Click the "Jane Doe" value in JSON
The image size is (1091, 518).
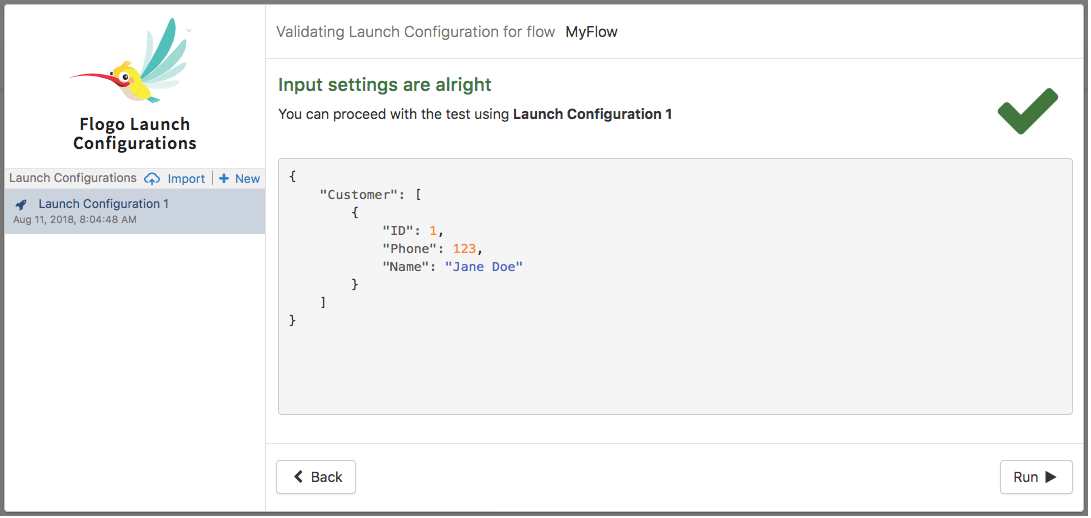pos(484,267)
